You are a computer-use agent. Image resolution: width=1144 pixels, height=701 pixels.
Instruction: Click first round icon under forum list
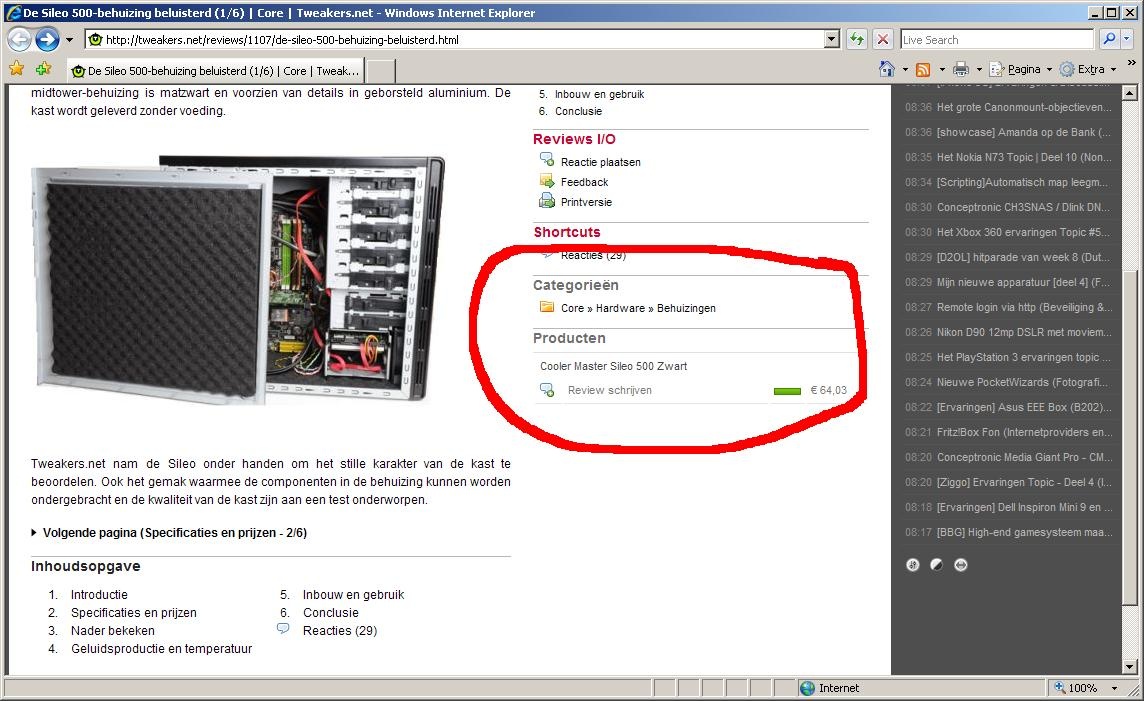click(913, 565)
